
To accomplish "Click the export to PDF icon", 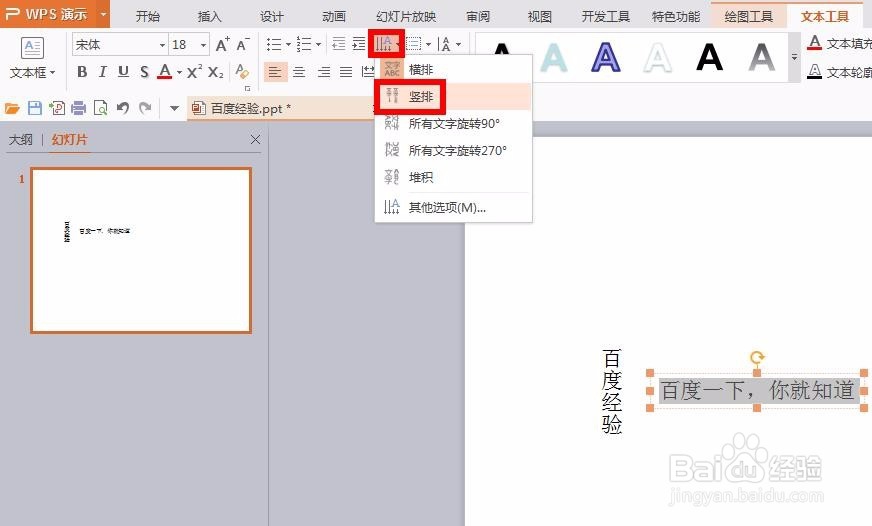I will (57, 108).
